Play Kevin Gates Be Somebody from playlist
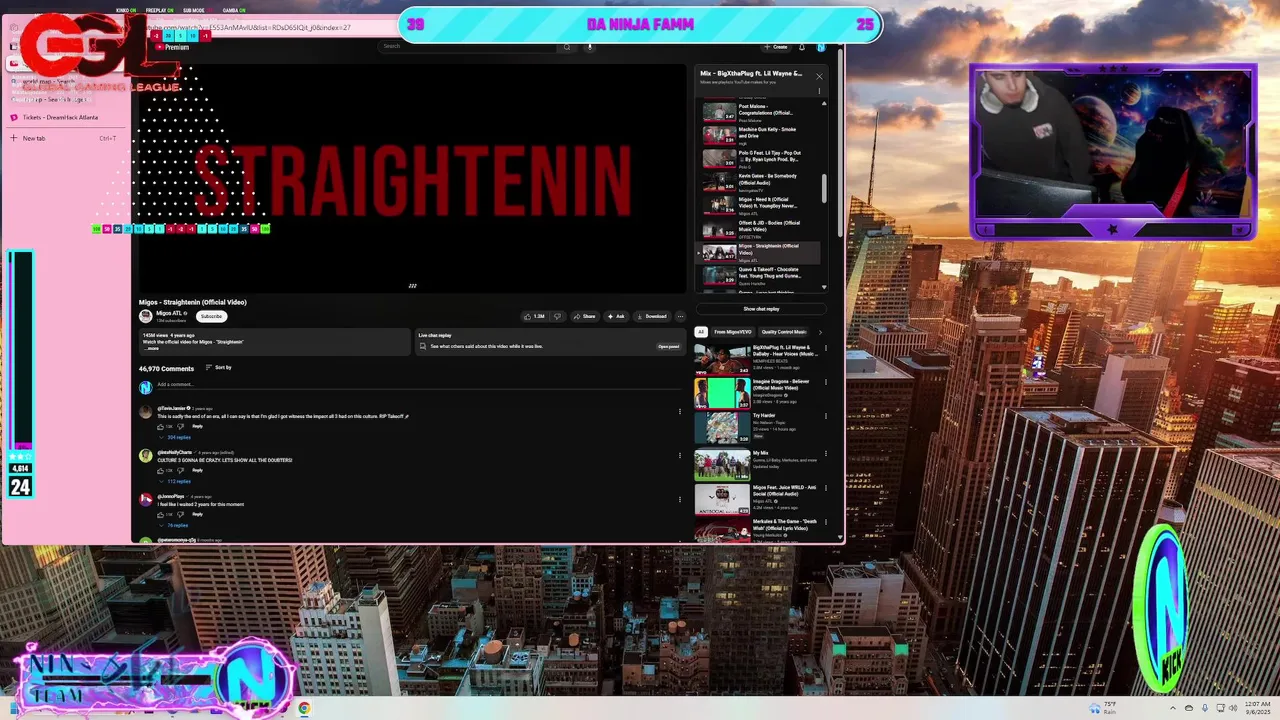 pyautogui.click(x=759, y=182)
